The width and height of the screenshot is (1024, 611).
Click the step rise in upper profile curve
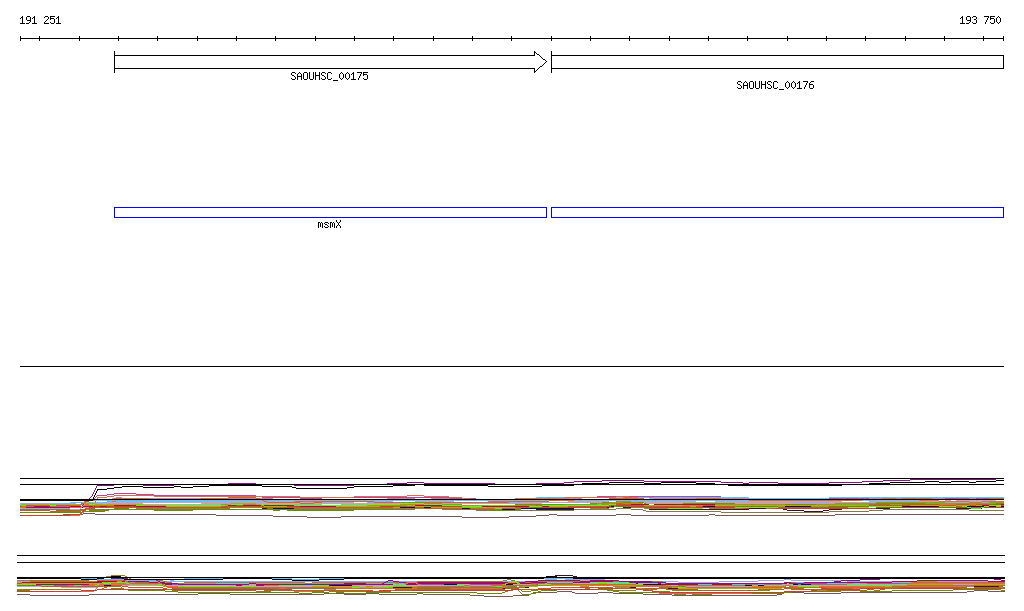(93, 493)
